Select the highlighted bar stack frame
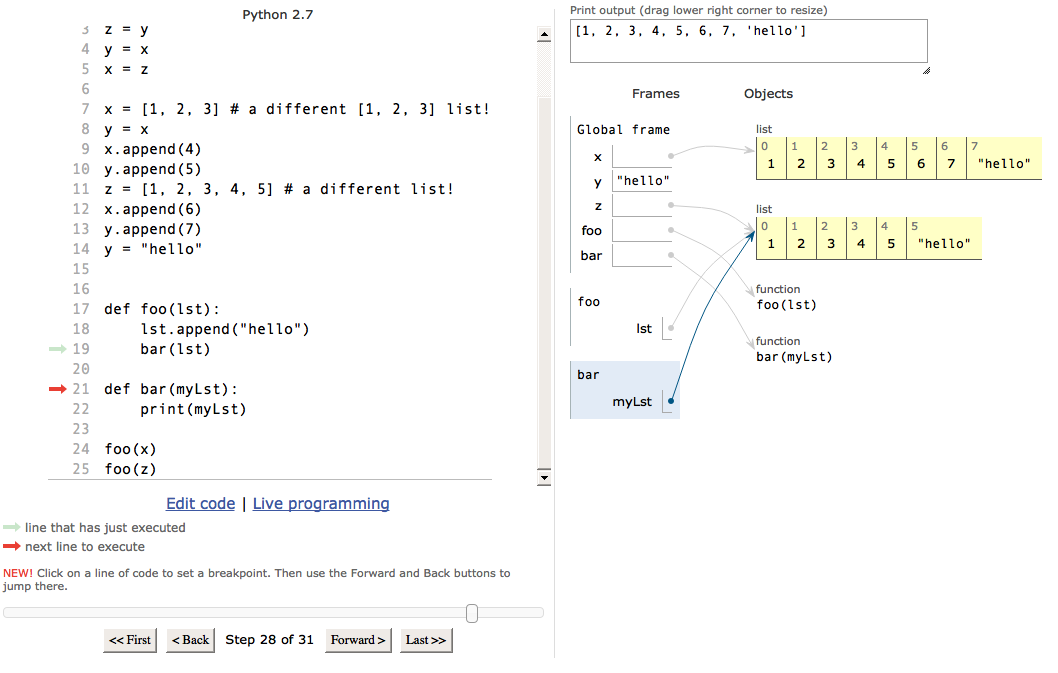The width and height of the screenshot is (1058, 673). (x=625, y=389)
